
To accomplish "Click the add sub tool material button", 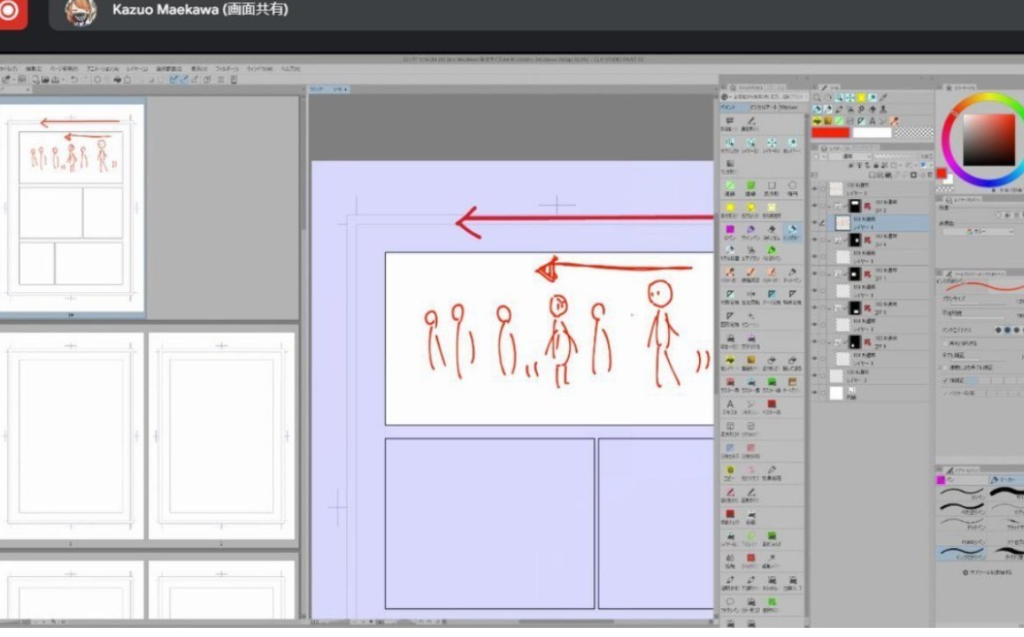I will tap(988, 572).
